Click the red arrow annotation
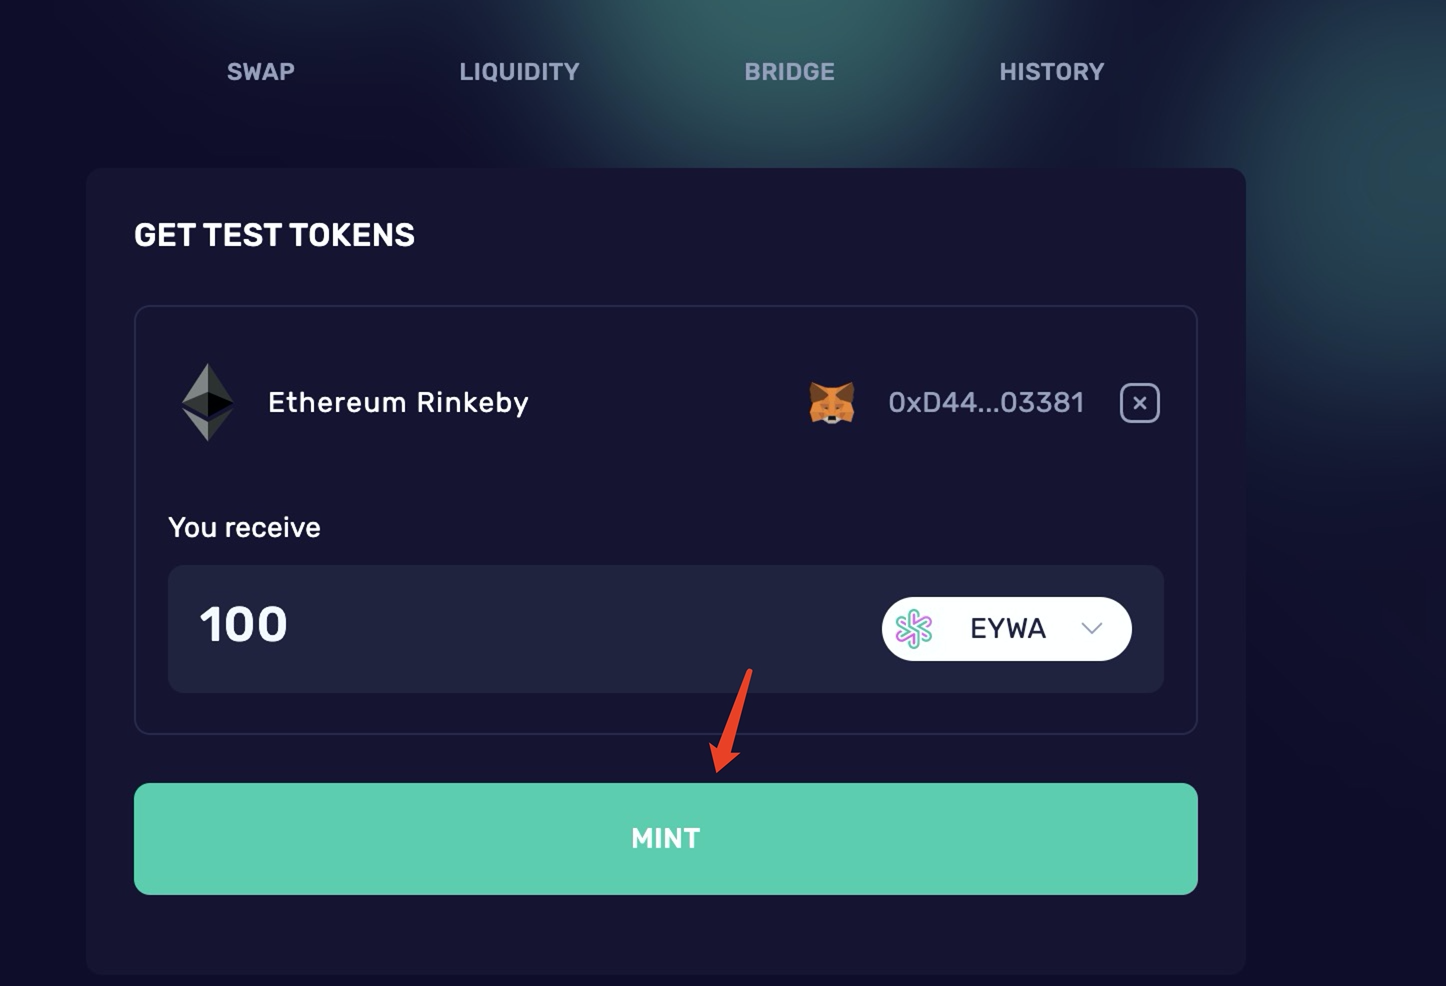1446x986 pixels. tap(732, 720)
